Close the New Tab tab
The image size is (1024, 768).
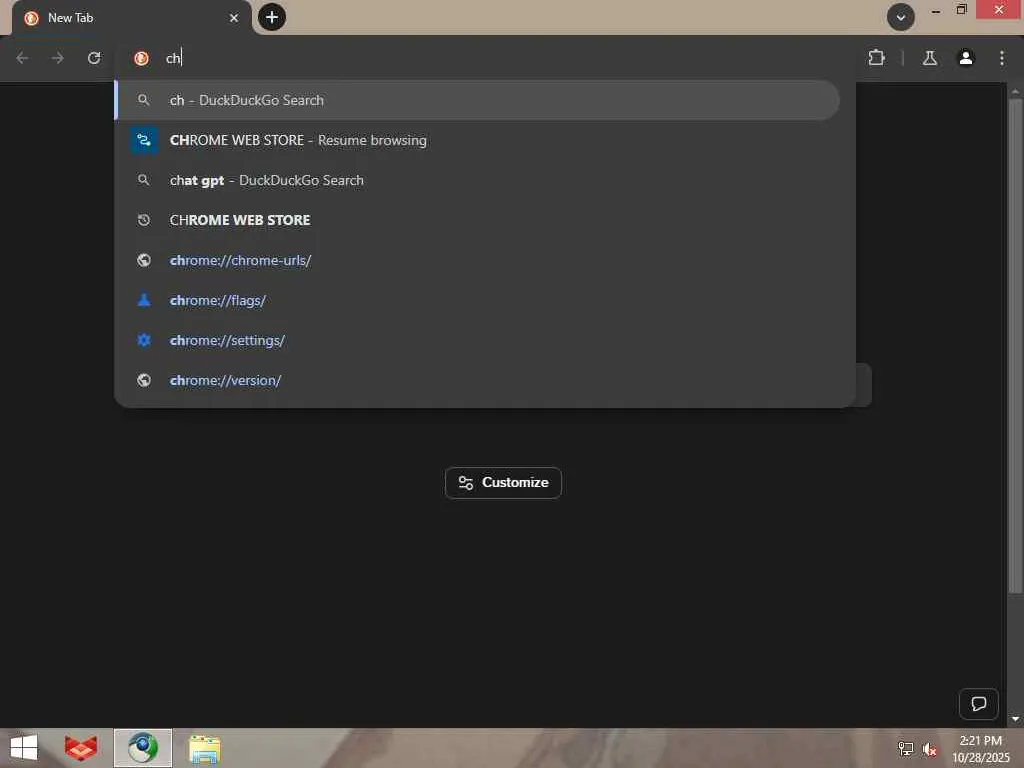coord(234,18)
